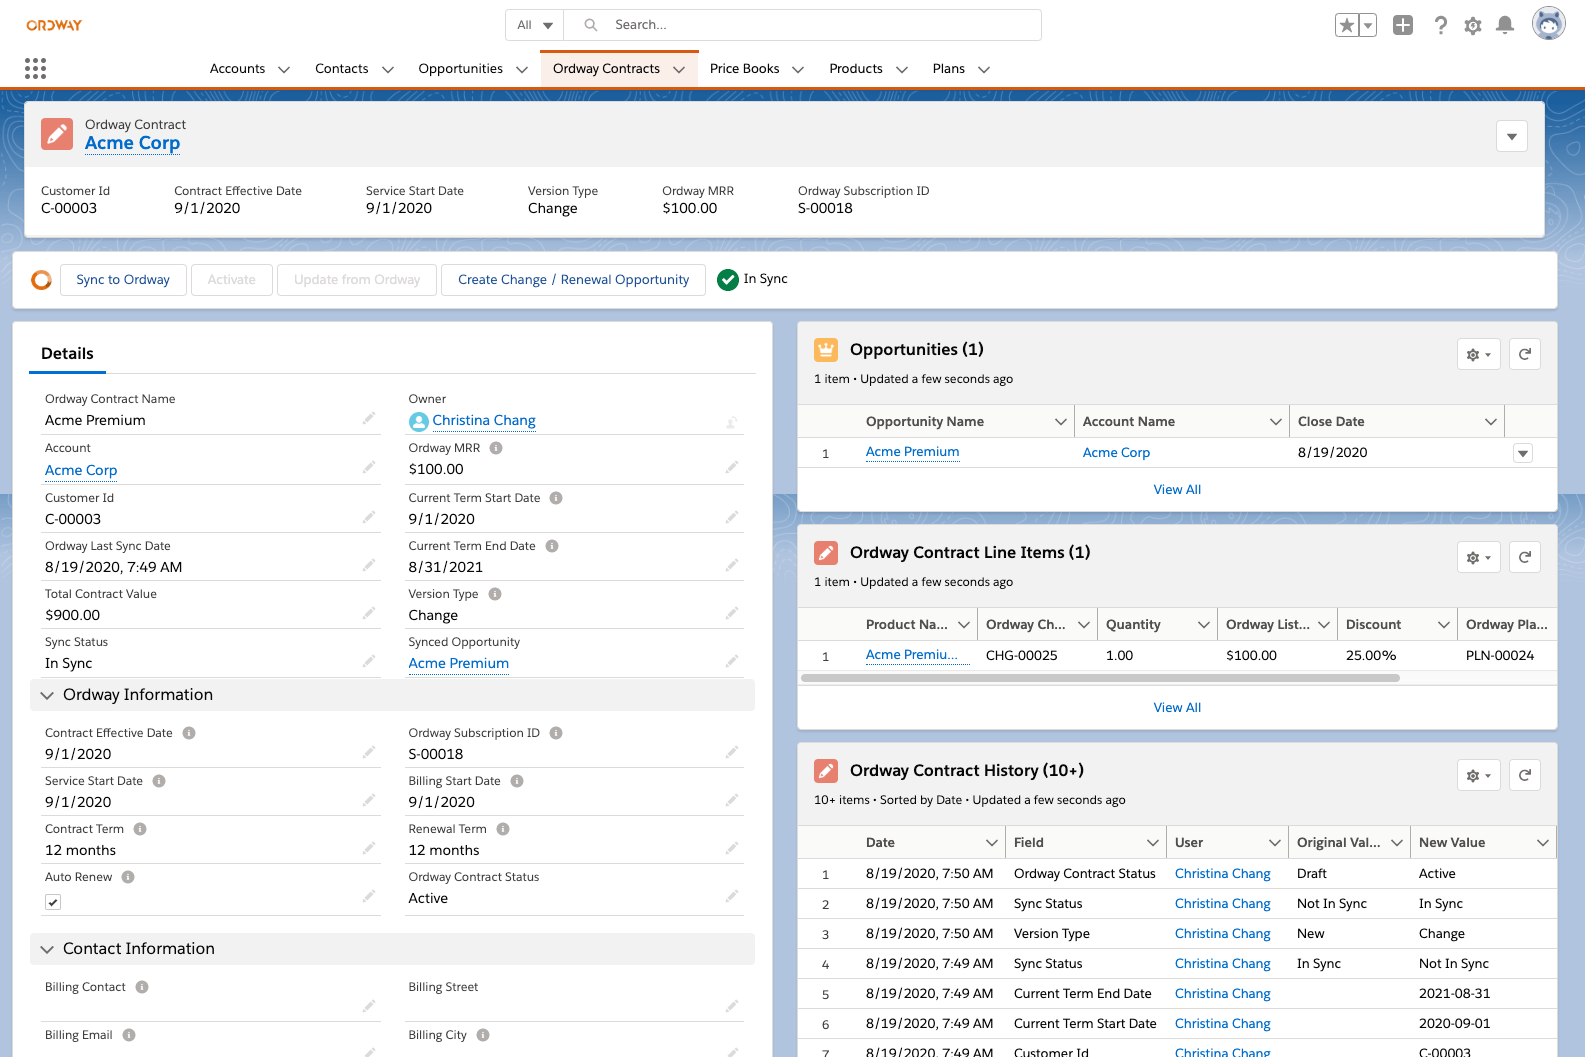Click Create Change / Renewal Opportunity button
The width and height of the screenshot is (1585, 1057).
coord(573,280)
